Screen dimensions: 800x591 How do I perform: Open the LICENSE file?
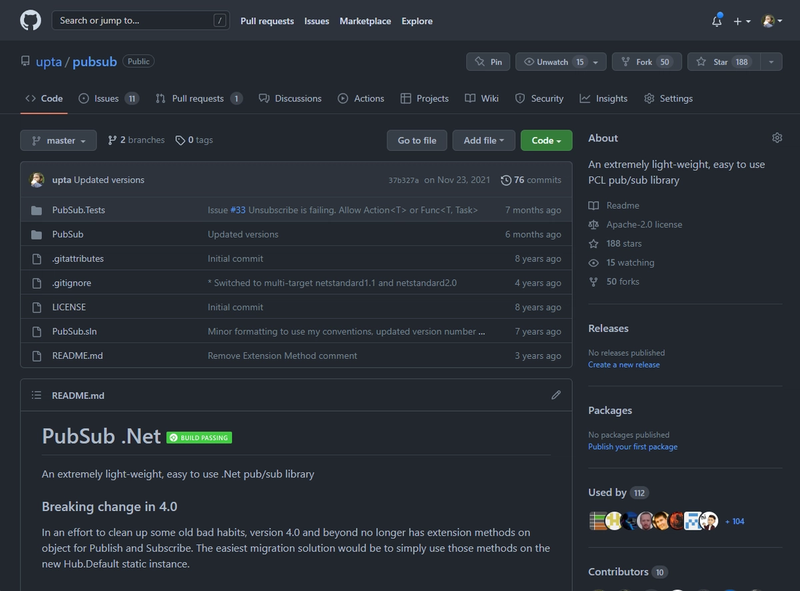coord(69,307)
